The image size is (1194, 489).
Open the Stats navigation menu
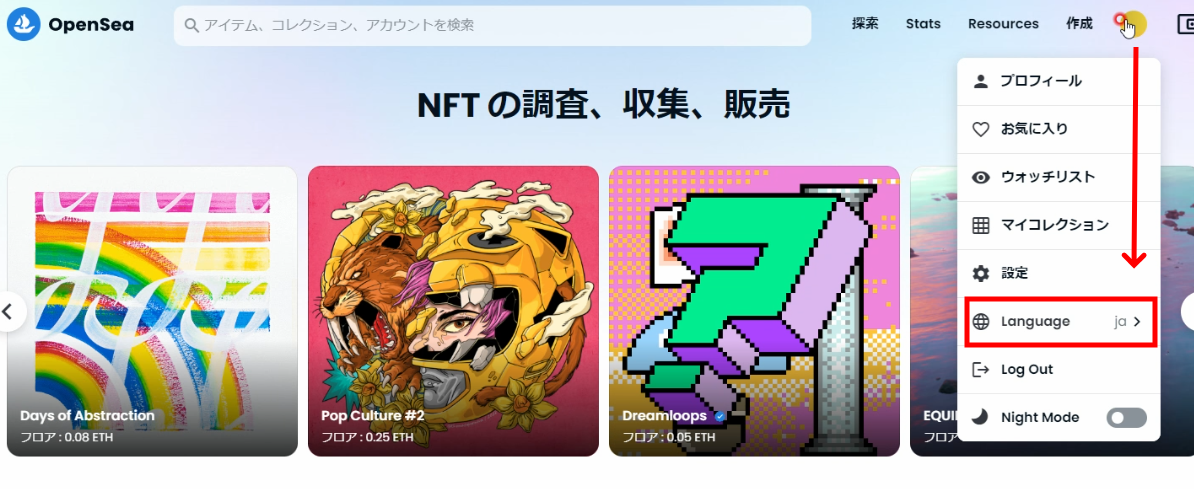(923, 24)
